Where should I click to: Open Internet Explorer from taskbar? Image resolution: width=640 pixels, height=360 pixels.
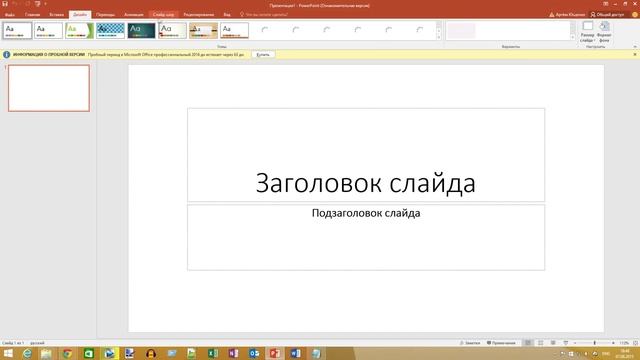tap(27, 353)
